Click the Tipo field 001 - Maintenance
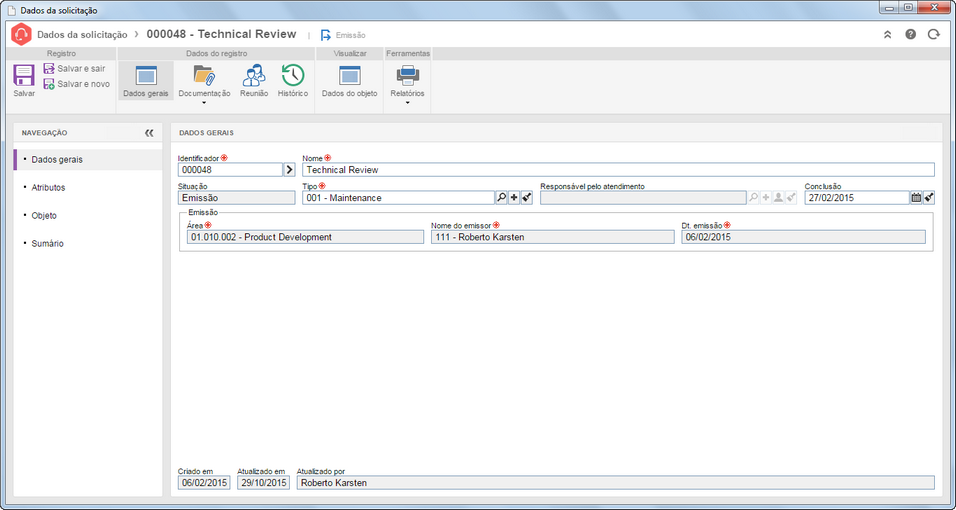Screen dimensions: 956x510 tap(398, 198)
